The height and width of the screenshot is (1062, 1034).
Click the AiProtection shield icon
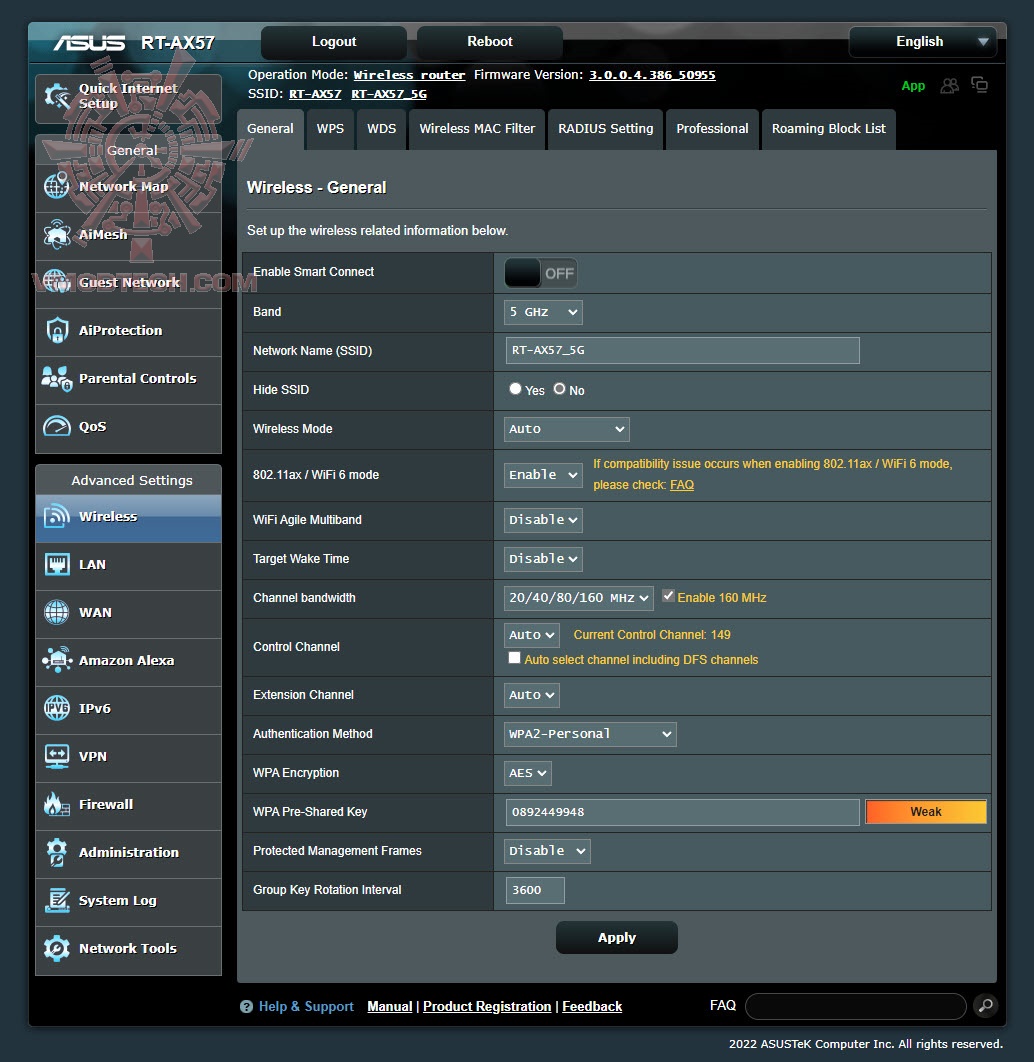(x=57, y=331)
